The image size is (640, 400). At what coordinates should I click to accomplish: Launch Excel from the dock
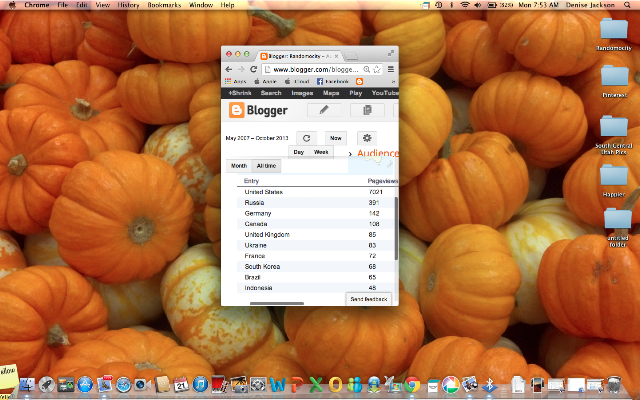tap(316, 384)
